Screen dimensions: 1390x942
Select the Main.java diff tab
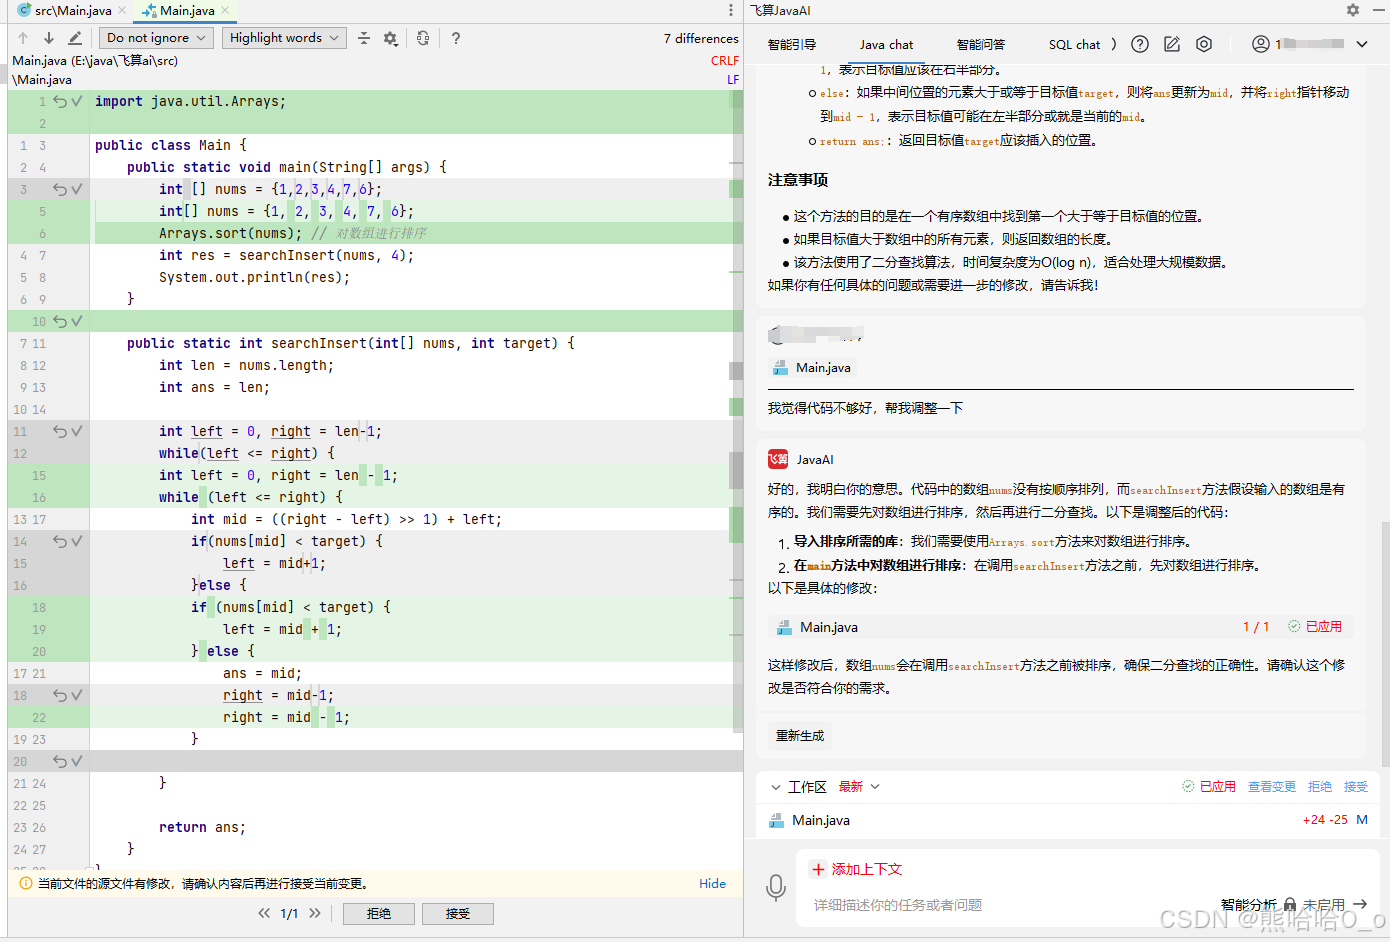pyautogui.click(x=187, y=10)
